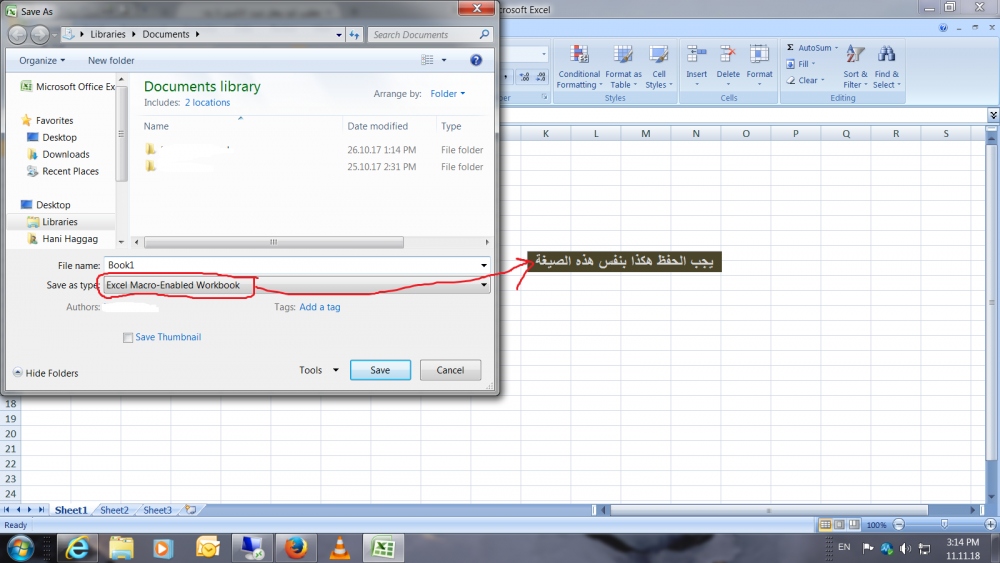The height and width of the screenshot is (563, 1000).
Task: Click the Excel taskbar button
Action: coord(383,548)
